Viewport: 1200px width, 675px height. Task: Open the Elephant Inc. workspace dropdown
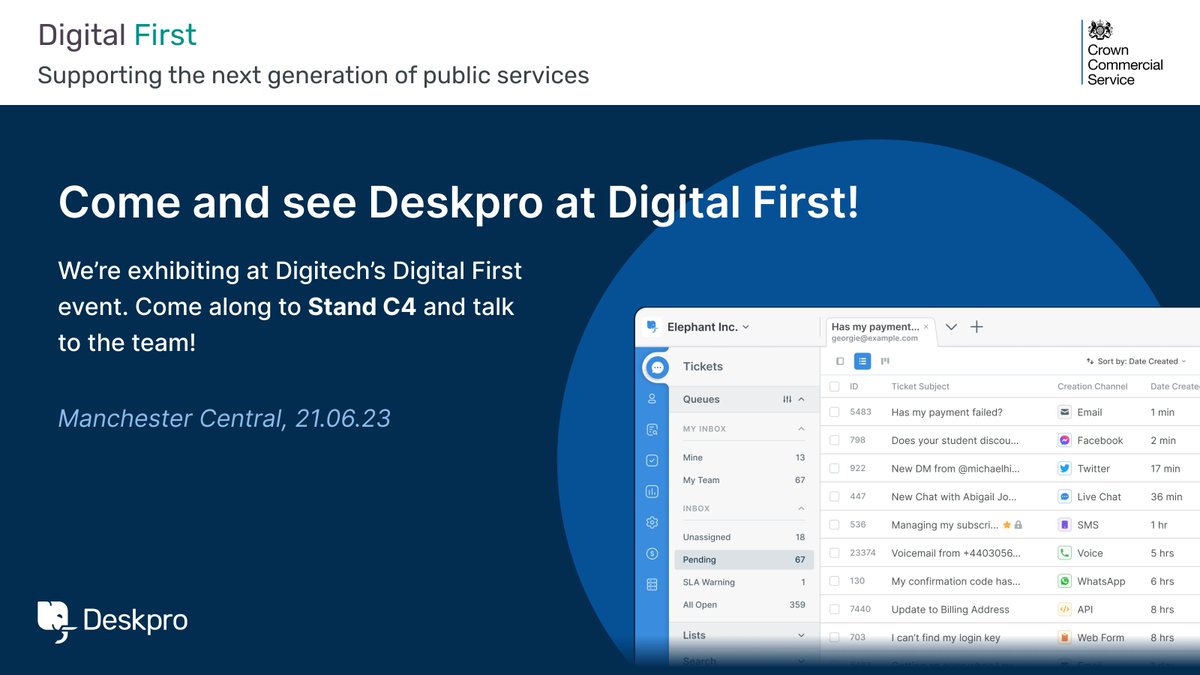[708, 327]
